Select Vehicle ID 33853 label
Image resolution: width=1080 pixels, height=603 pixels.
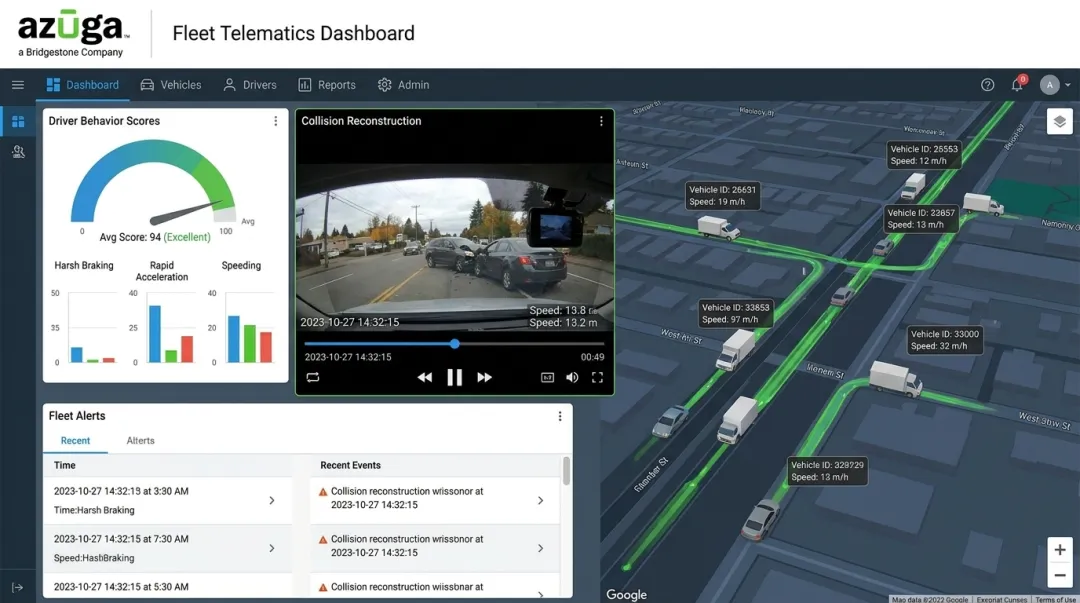(735, 314)
